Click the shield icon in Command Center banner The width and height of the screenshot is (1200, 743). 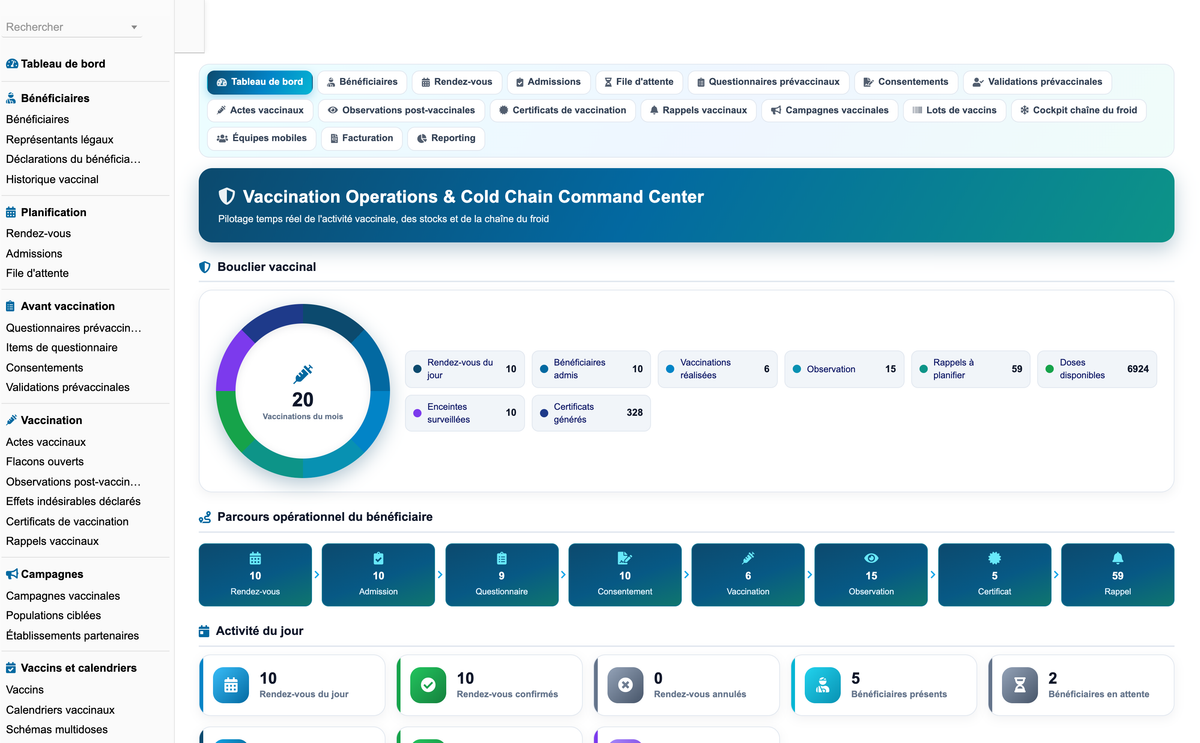click(227, 197)
